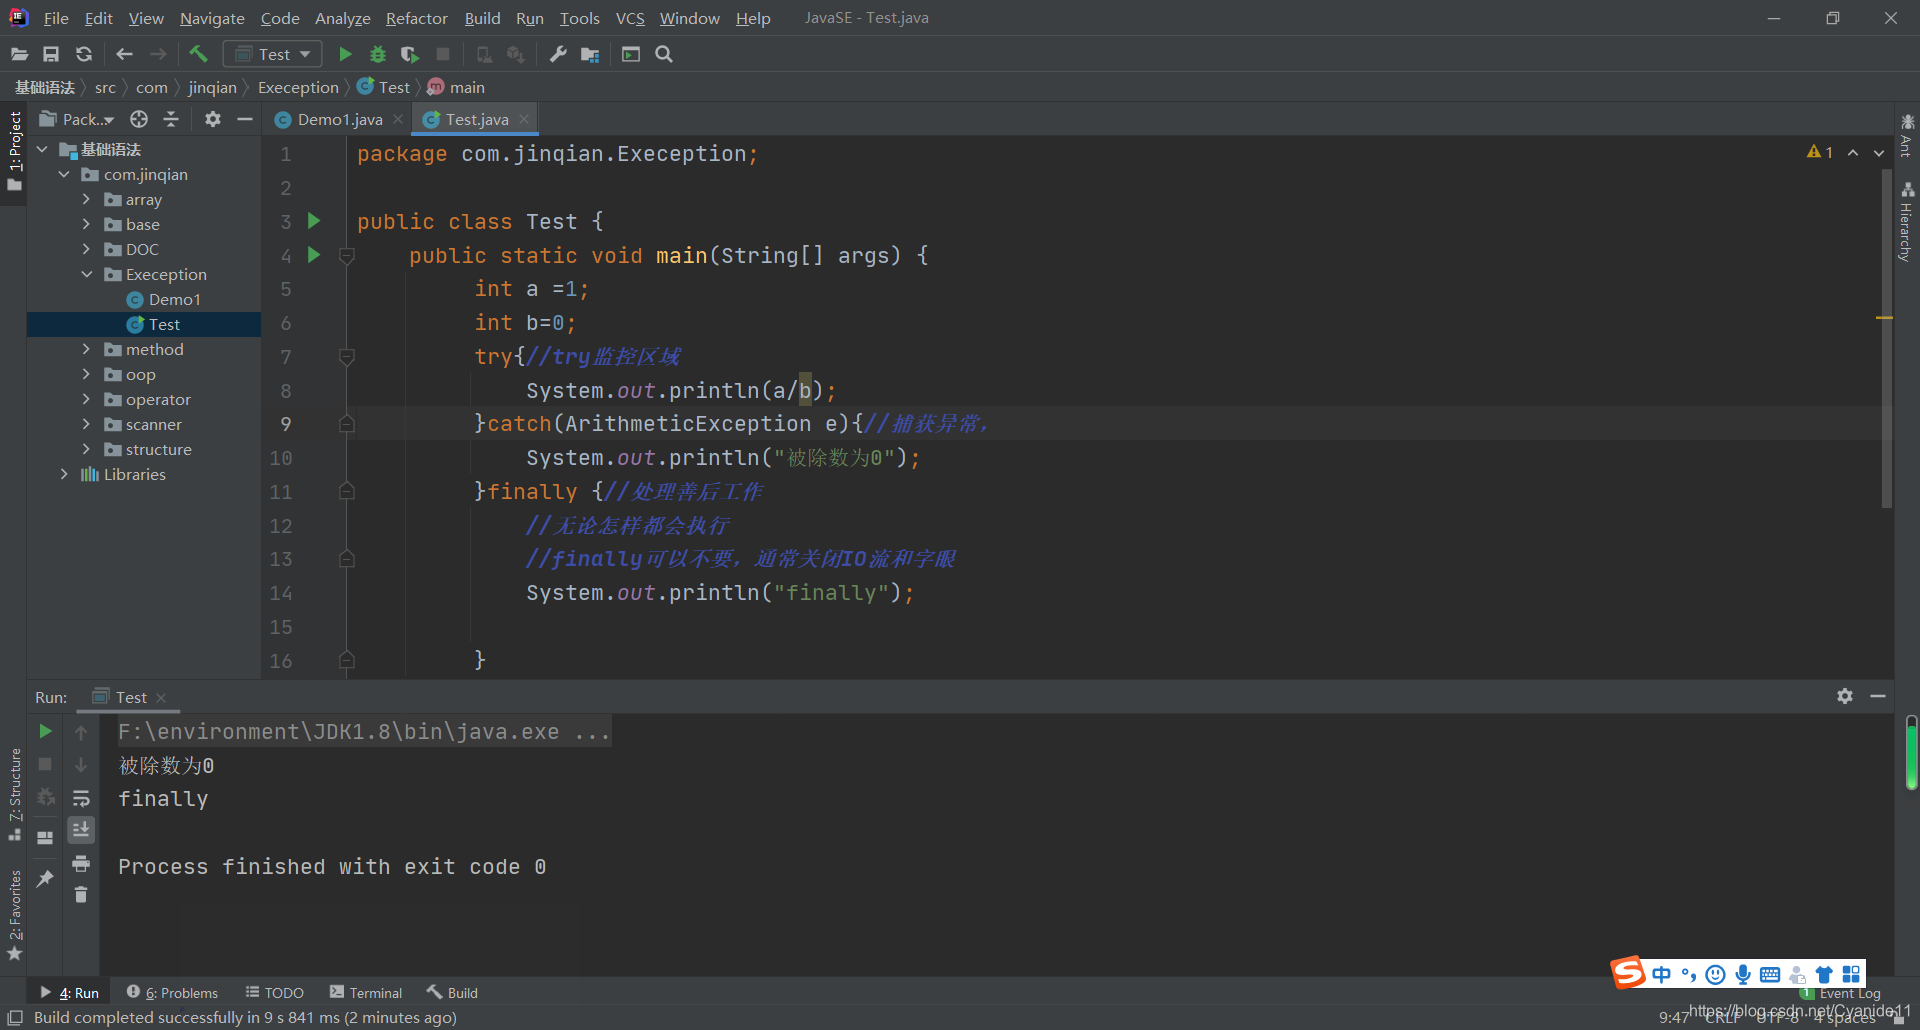Image resolution: width=1920 pixels, height=1030 pixels.
Task: Toggle Hierarchy panel on right edge
Action: (1906, 222)
